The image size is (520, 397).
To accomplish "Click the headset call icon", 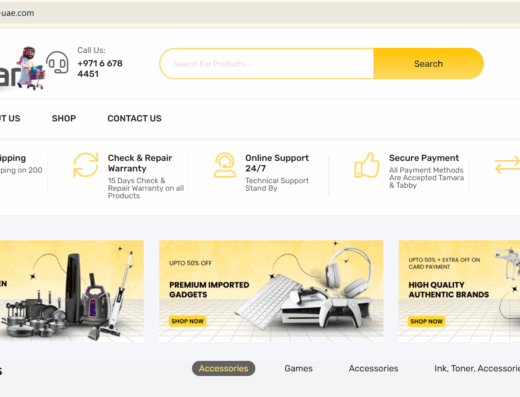I will (x=57, y=62).
